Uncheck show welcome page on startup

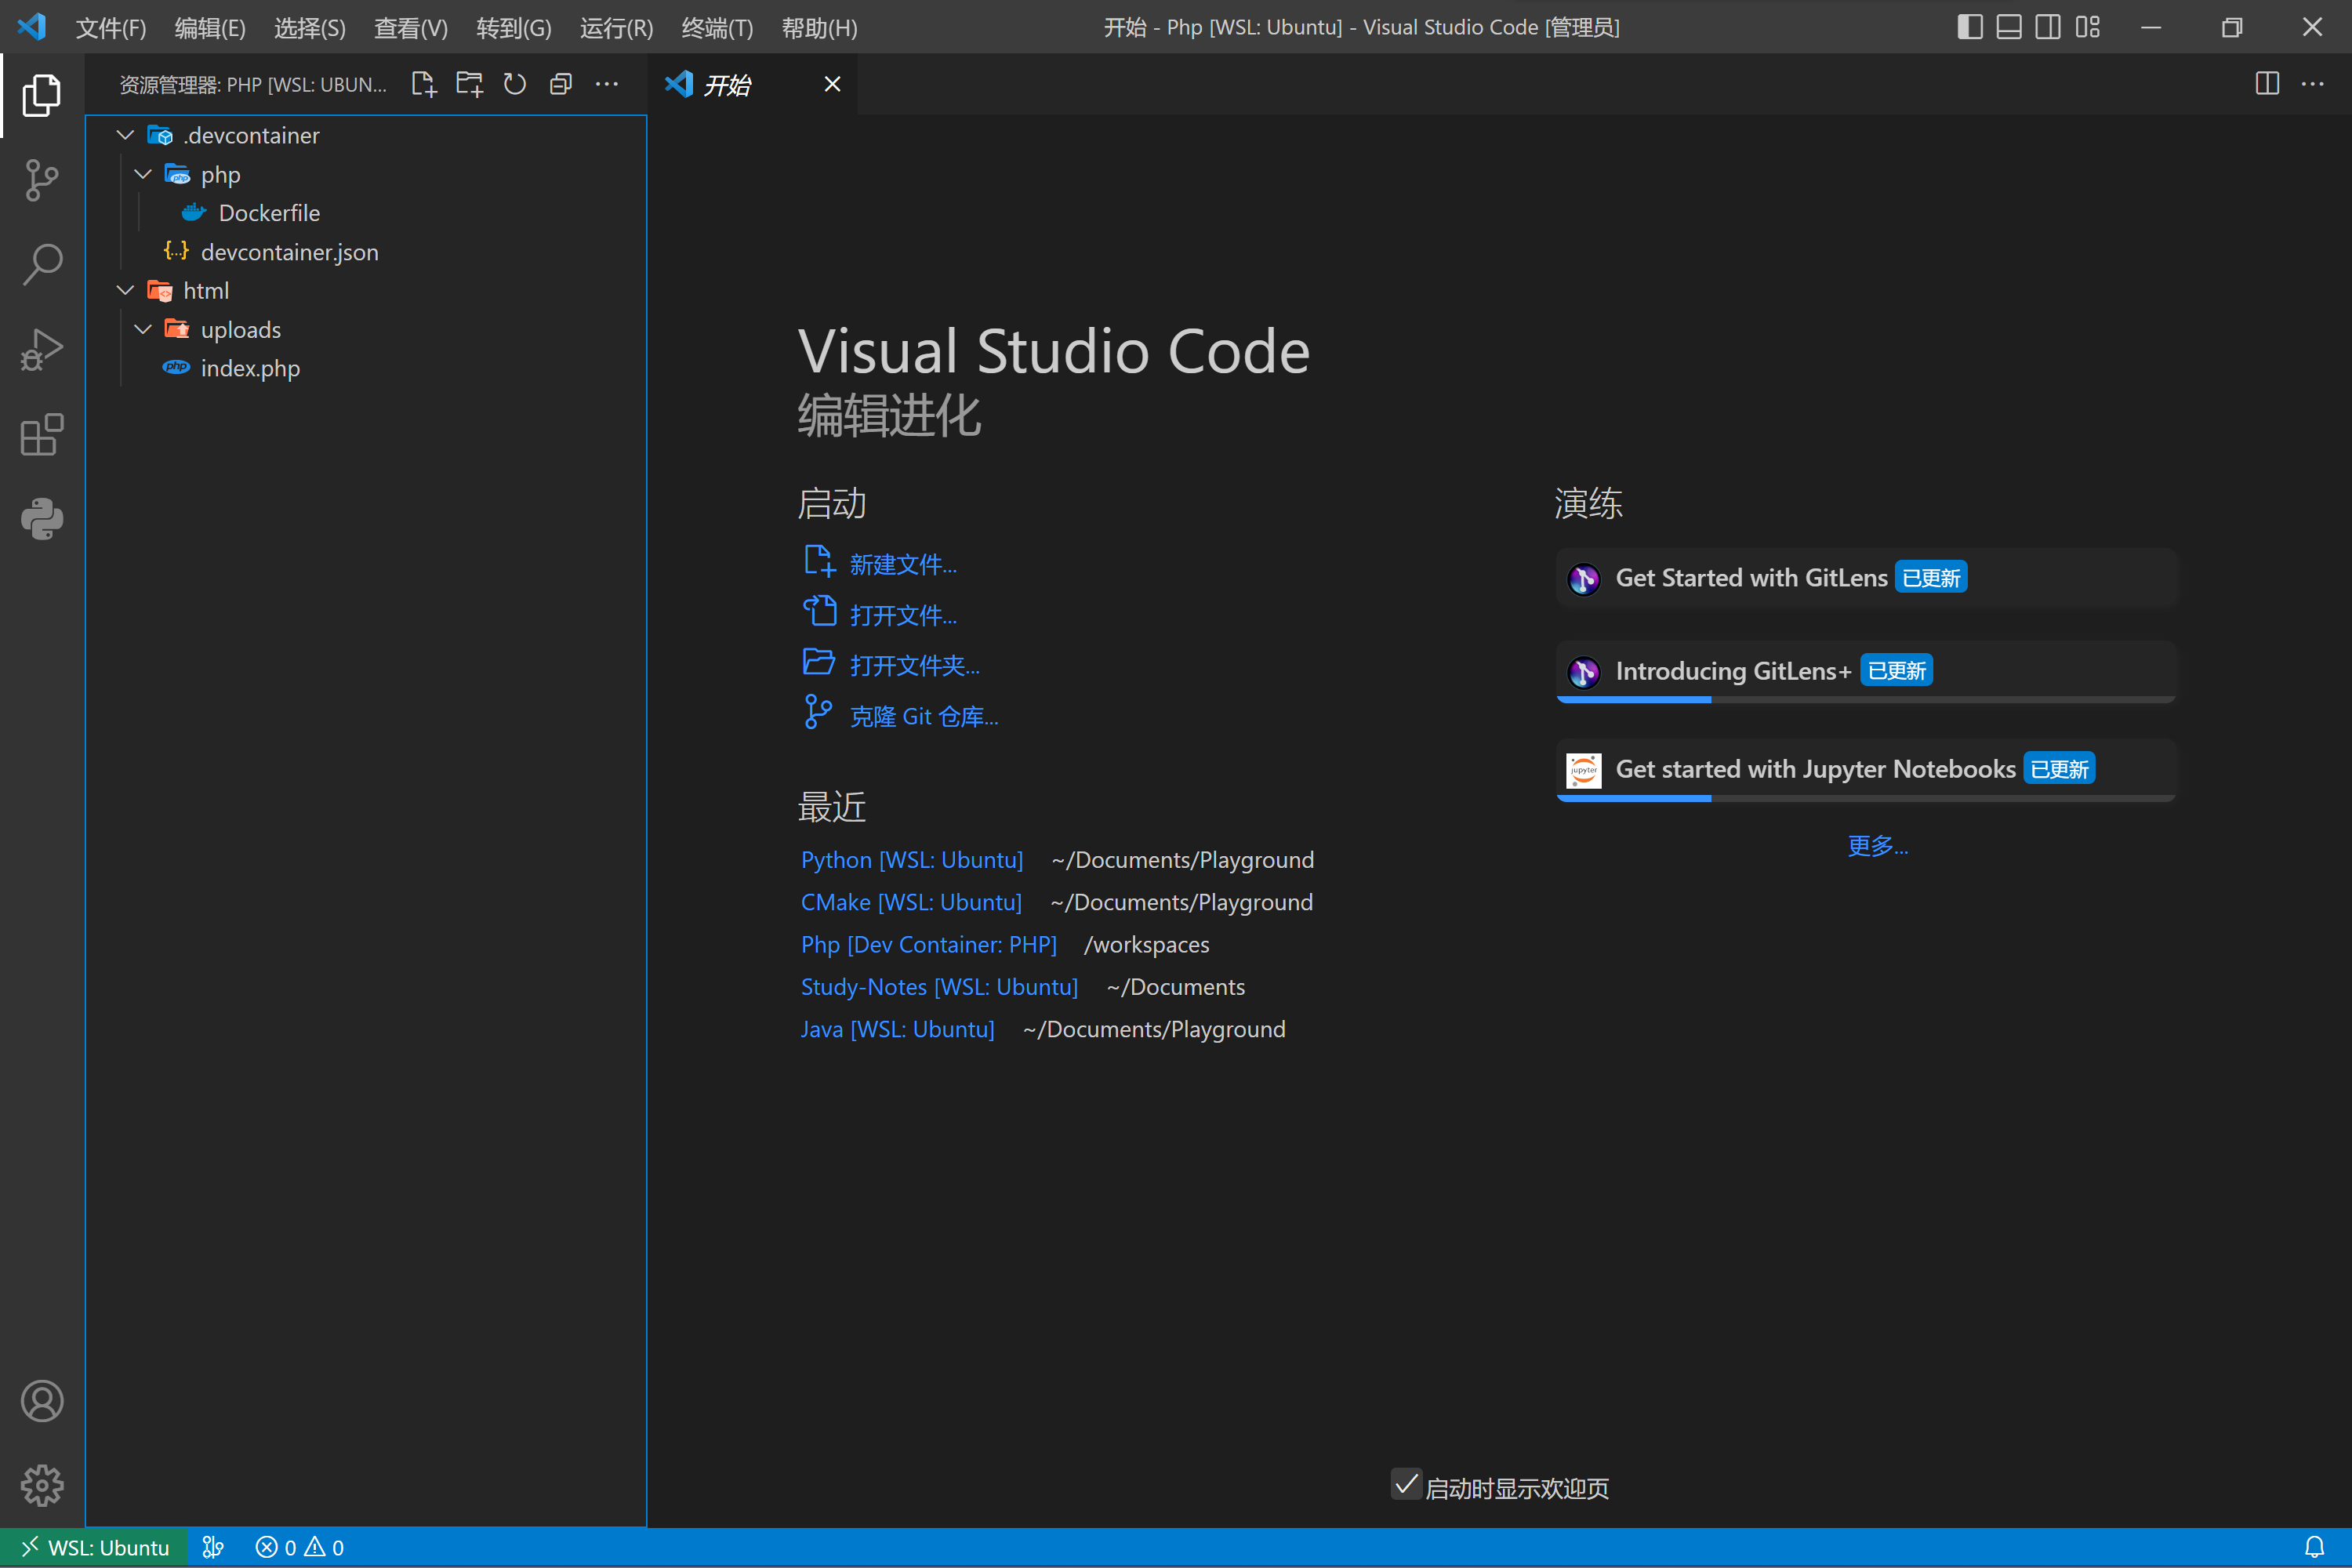[1406, 1485]
